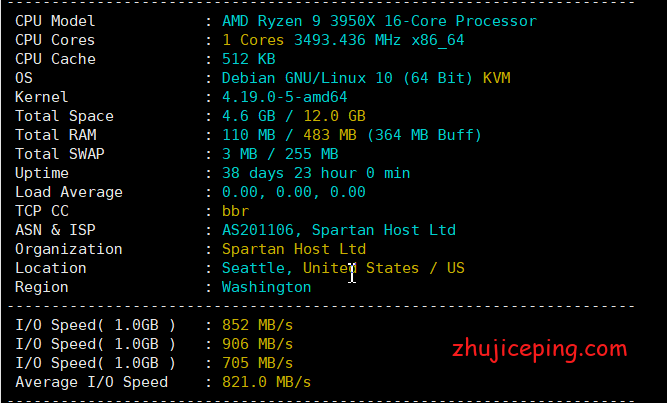Select the 'Average I/O Speed' label

click(x=91, y=382)
